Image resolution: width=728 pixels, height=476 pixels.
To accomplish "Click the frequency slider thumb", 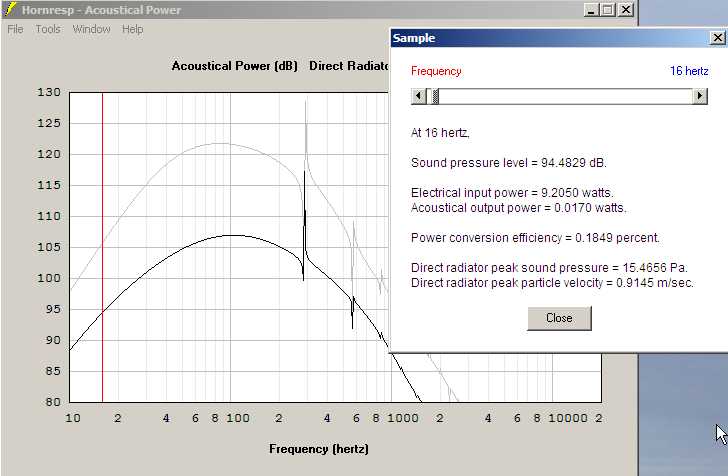I will (435, 96).
